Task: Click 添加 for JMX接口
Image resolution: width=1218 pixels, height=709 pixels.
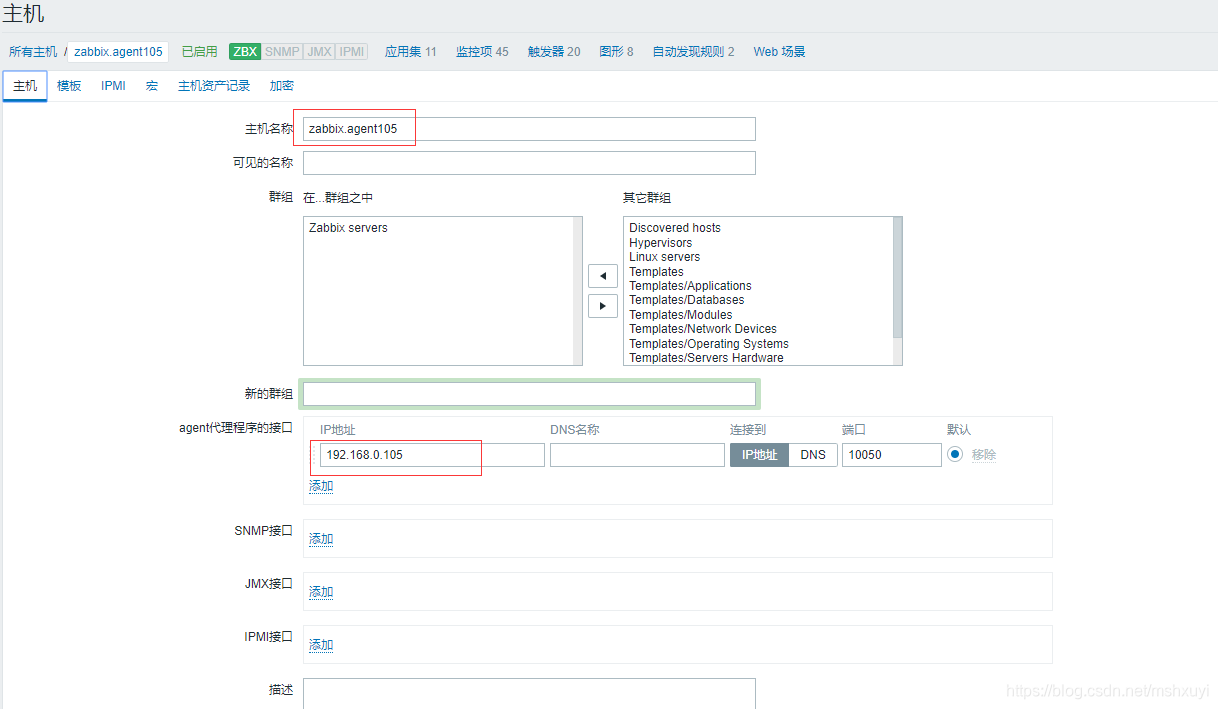Action: tap(321, 592)
